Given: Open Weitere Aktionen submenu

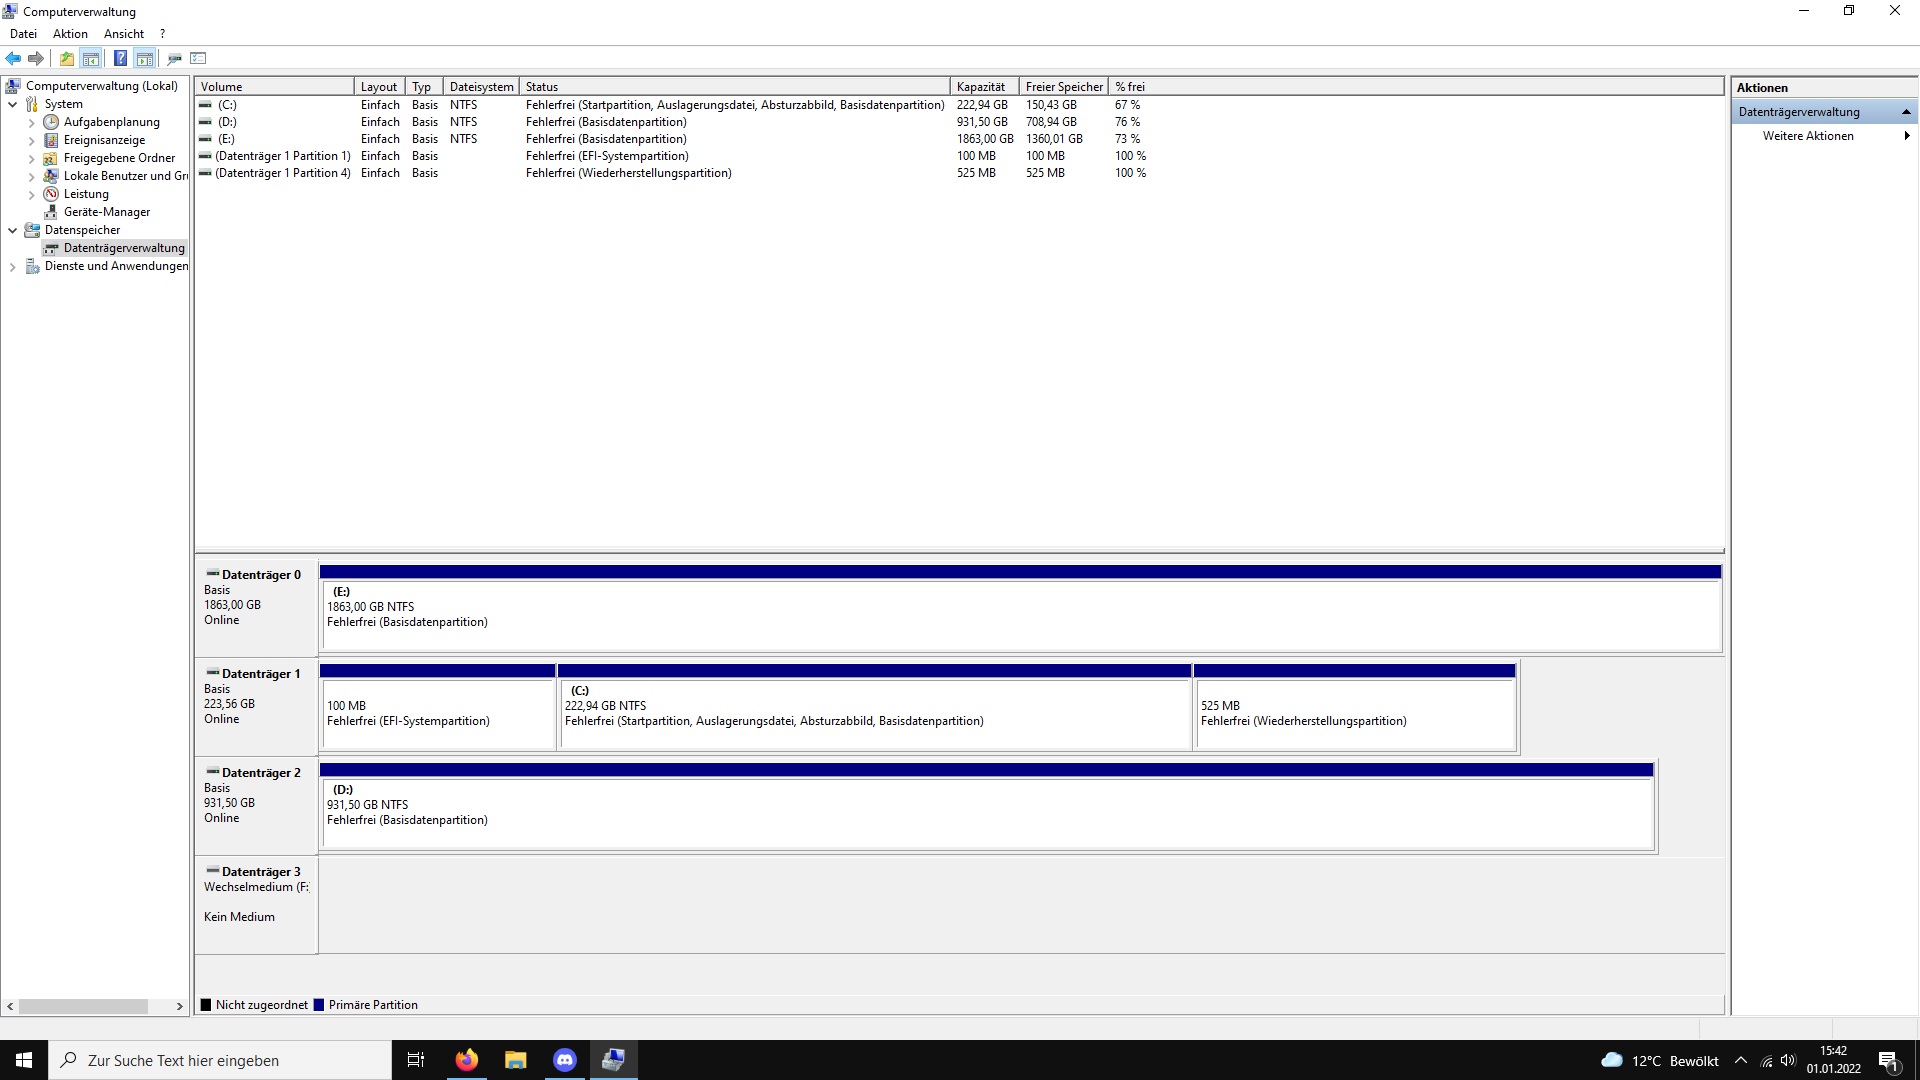Looking at the screenshot, I should [x=1808, y=136].
